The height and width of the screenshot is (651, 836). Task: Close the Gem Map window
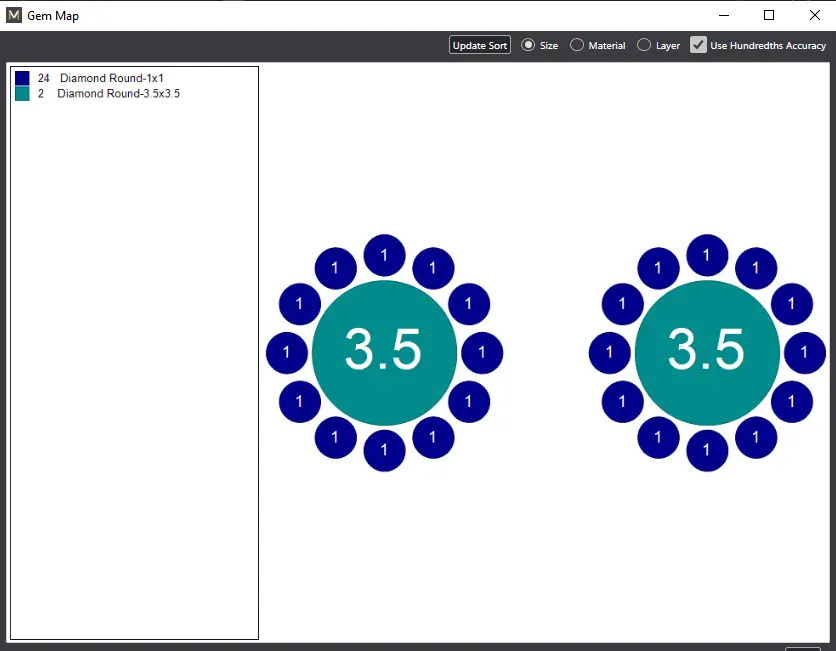(814, 15)
